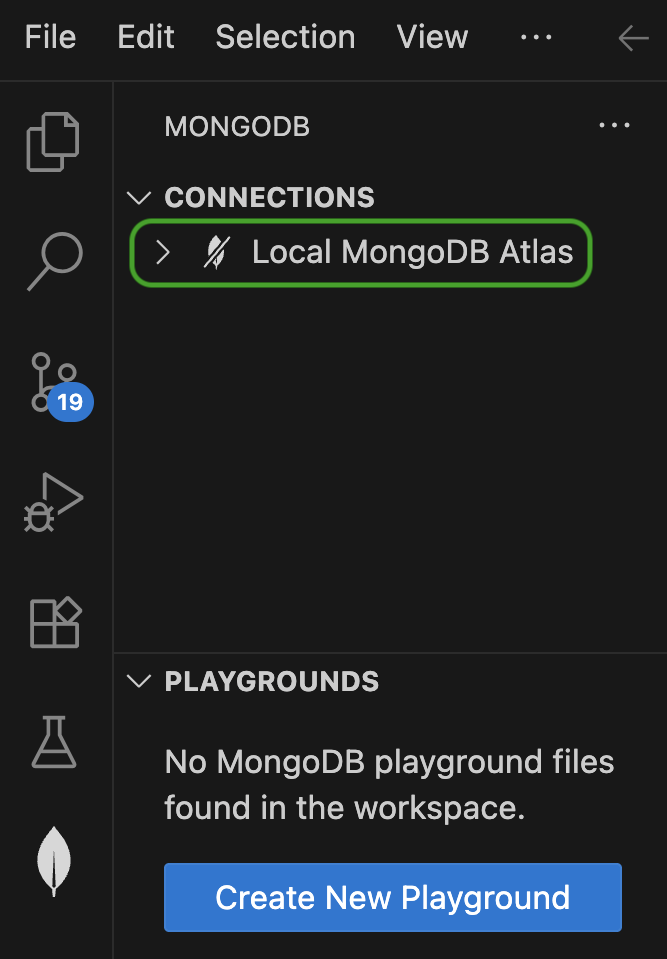This screenshot has width=667, height=959.
Task: Open the Selection menu
Action: [285, 38]
